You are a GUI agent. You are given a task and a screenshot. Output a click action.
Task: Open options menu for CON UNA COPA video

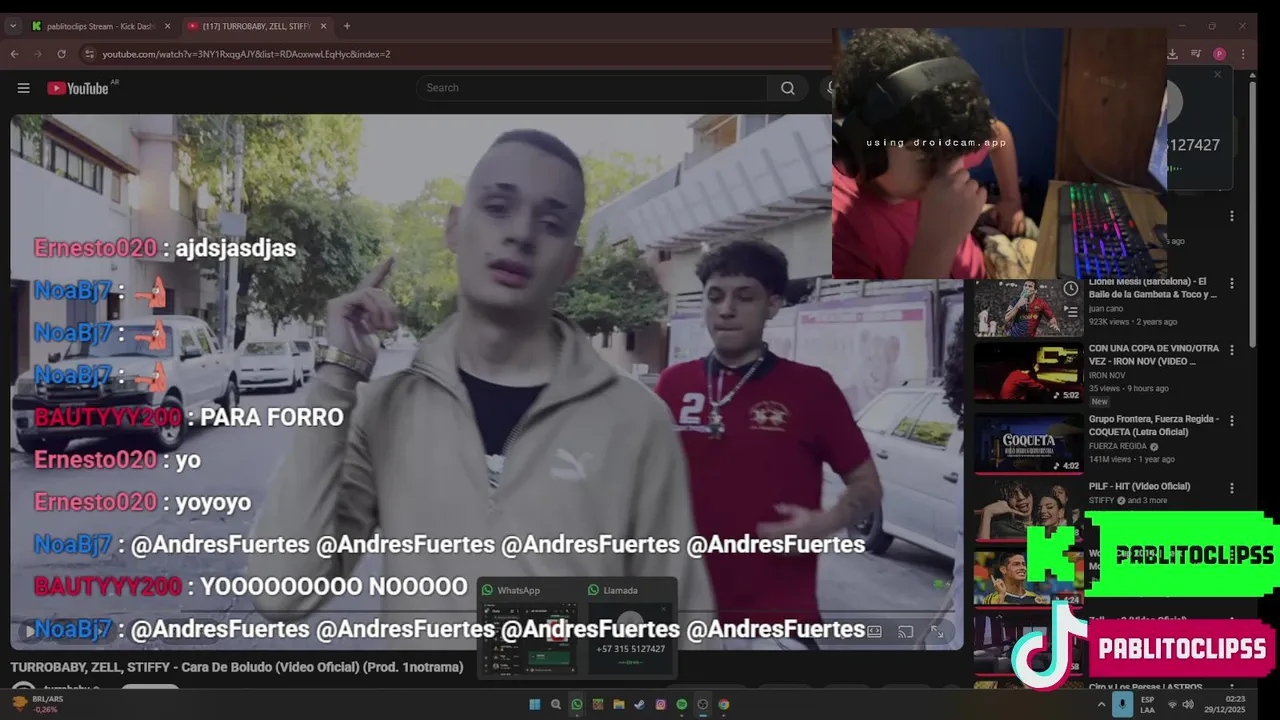(x=1232, y=350)
